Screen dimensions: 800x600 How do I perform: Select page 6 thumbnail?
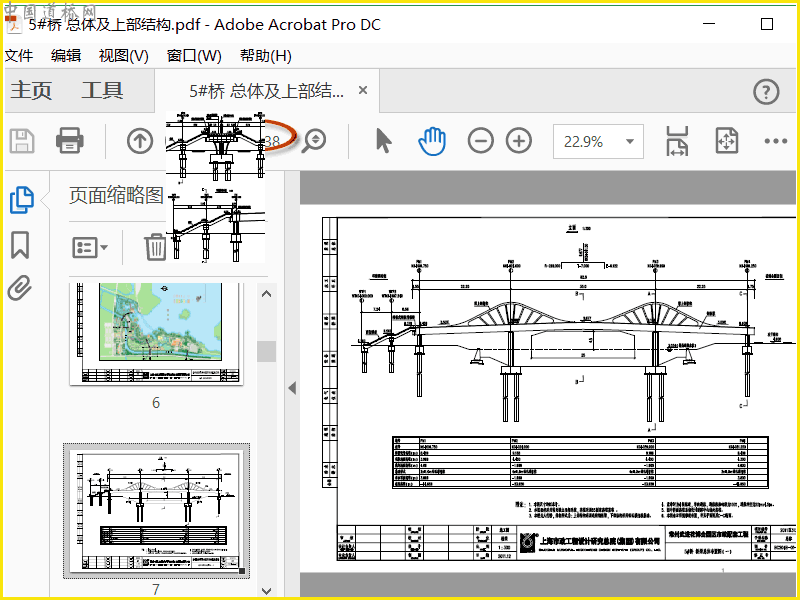(x=156, y=334)
